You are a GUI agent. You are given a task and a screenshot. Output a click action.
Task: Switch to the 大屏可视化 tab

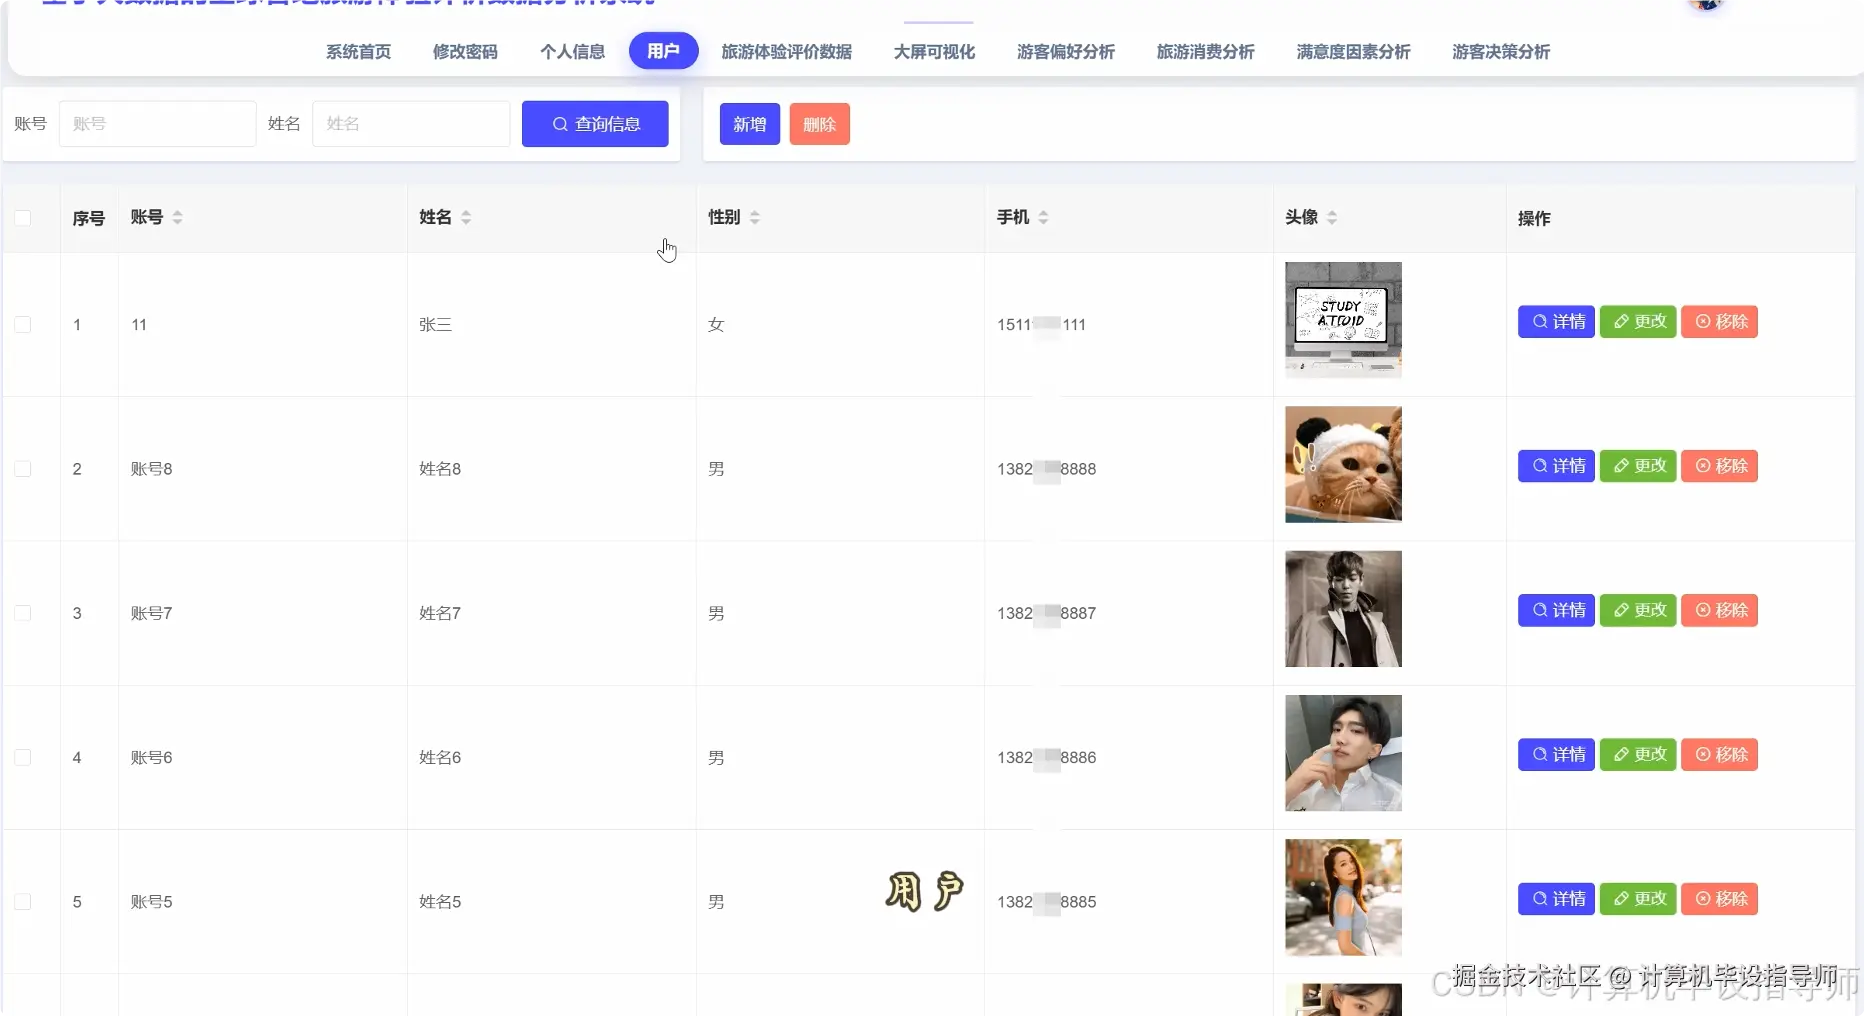tap(932, 52)
